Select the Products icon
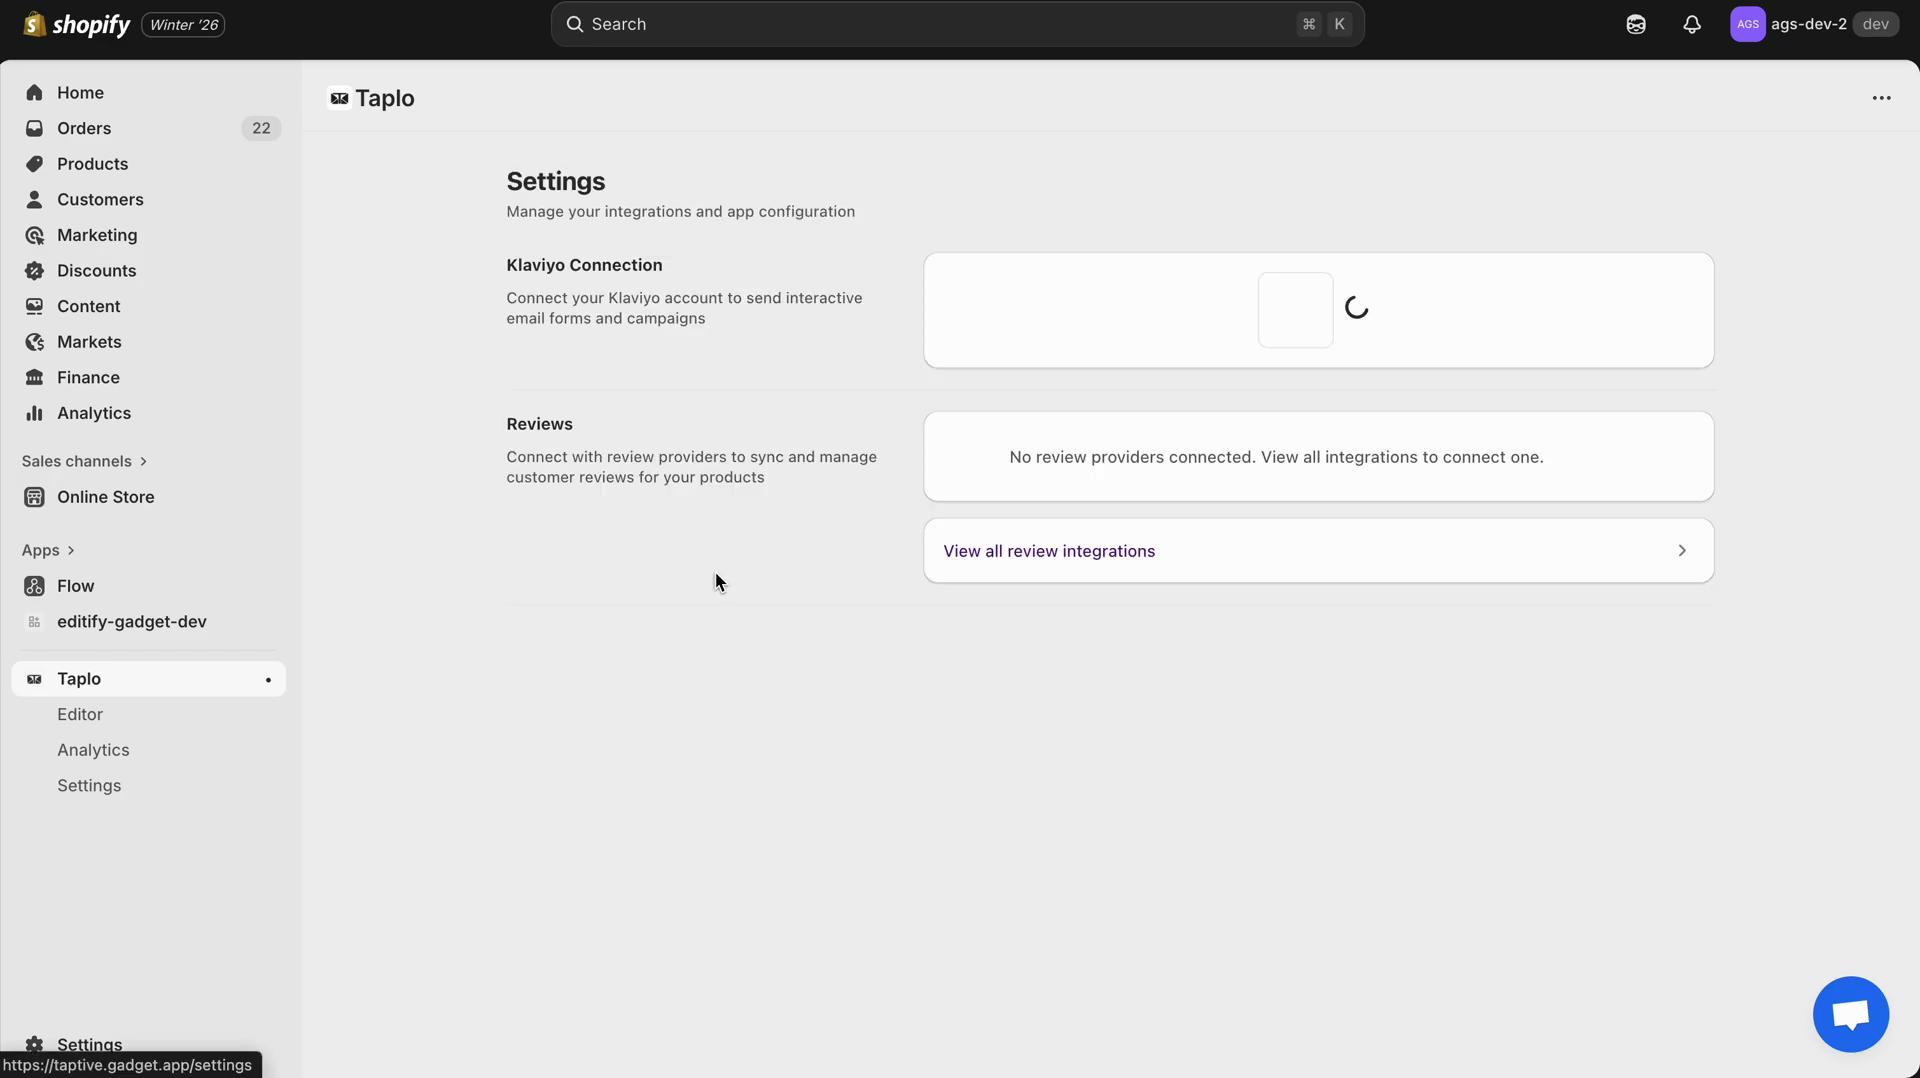The width and height of the screenshot is (1920, 1078). click(x=34, y=164)
